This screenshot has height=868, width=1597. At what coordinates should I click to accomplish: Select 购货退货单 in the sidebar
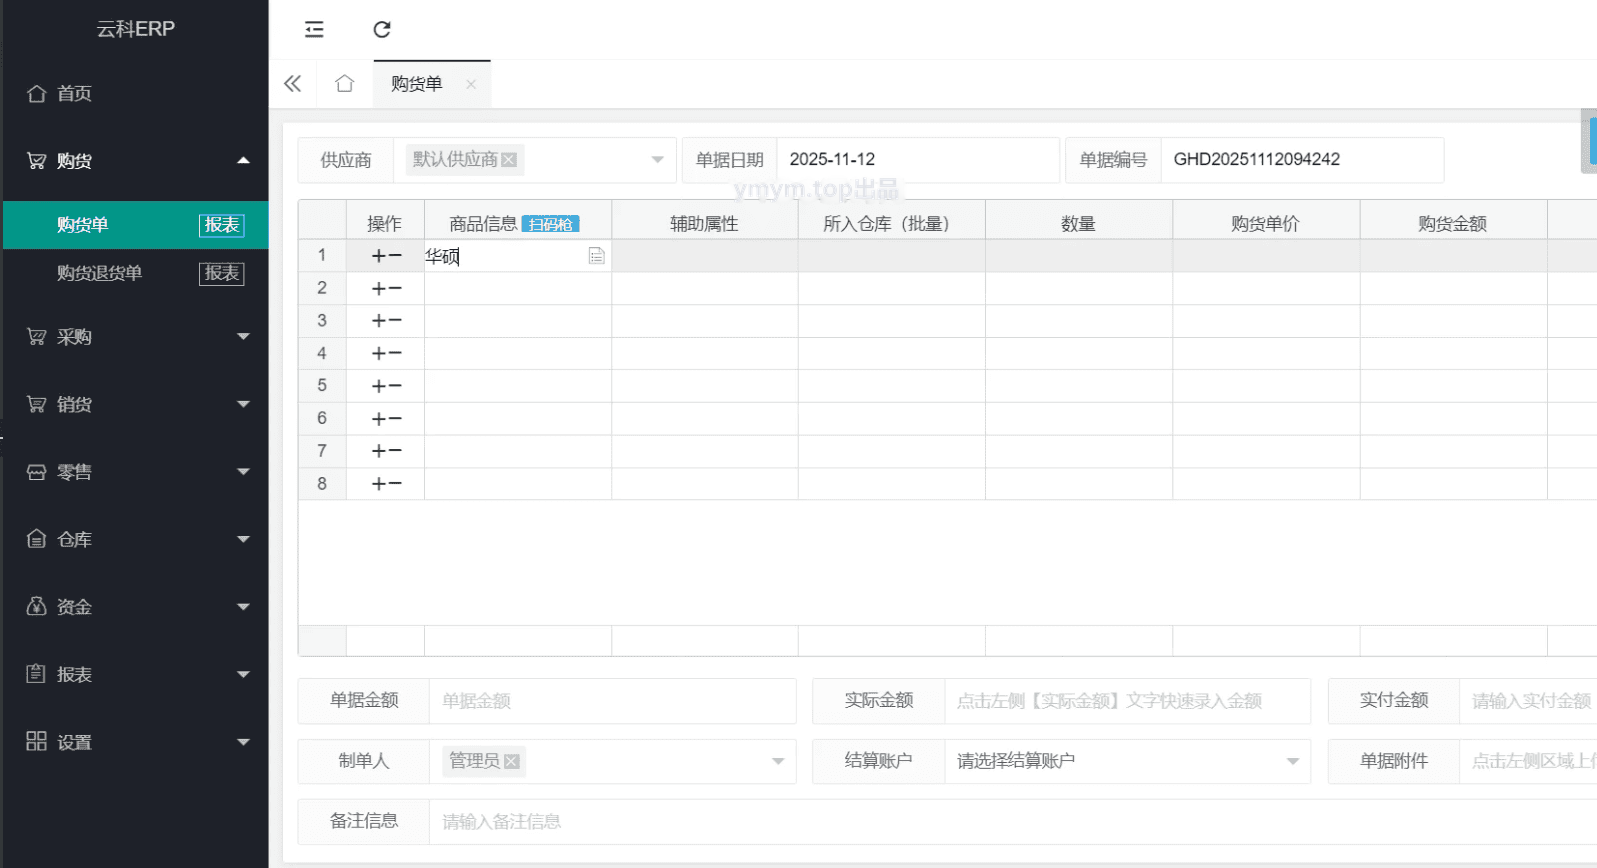coord(100,273)
